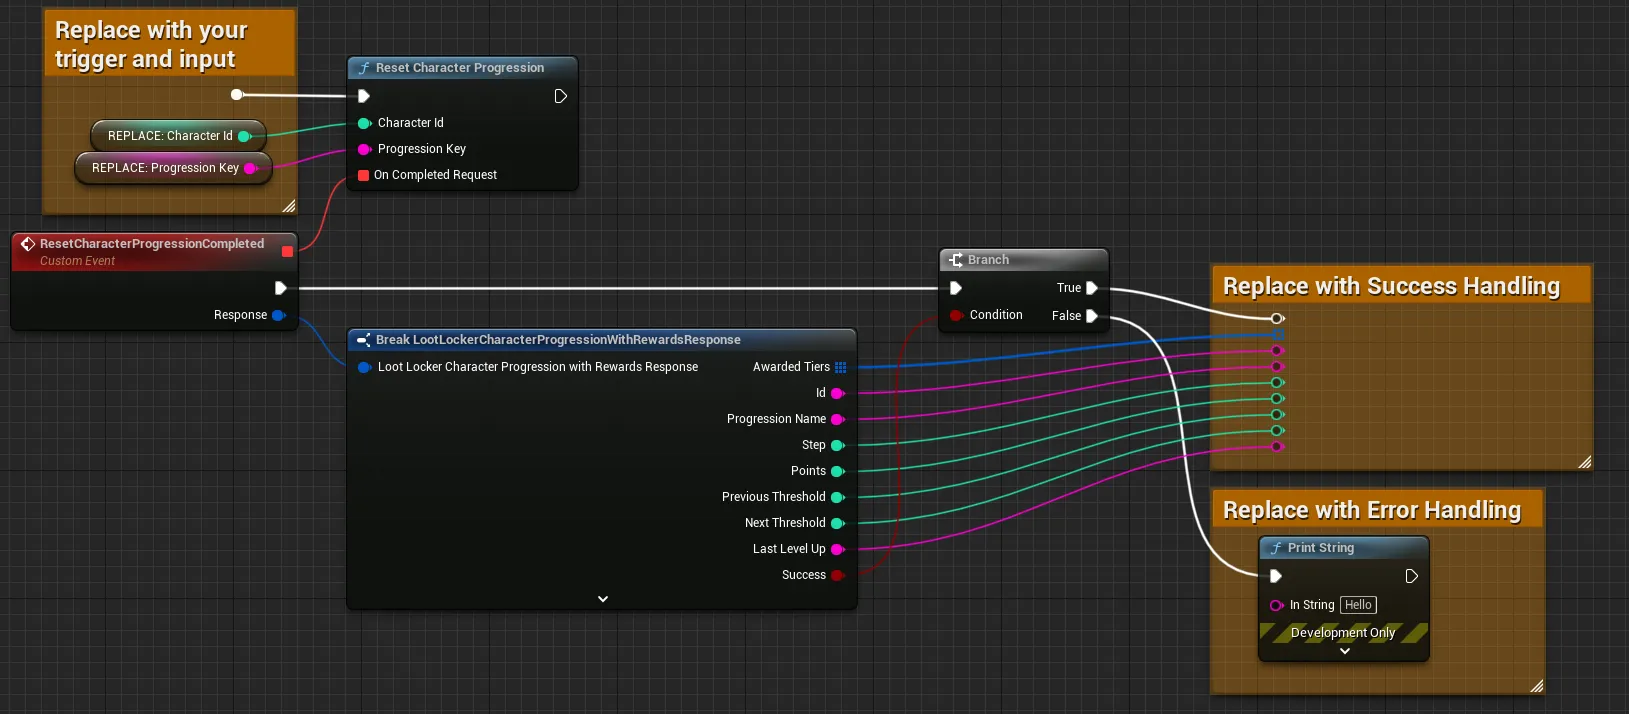Click the trigger reroute node in orange comment

pyautogui.click(x=237, y=95)
